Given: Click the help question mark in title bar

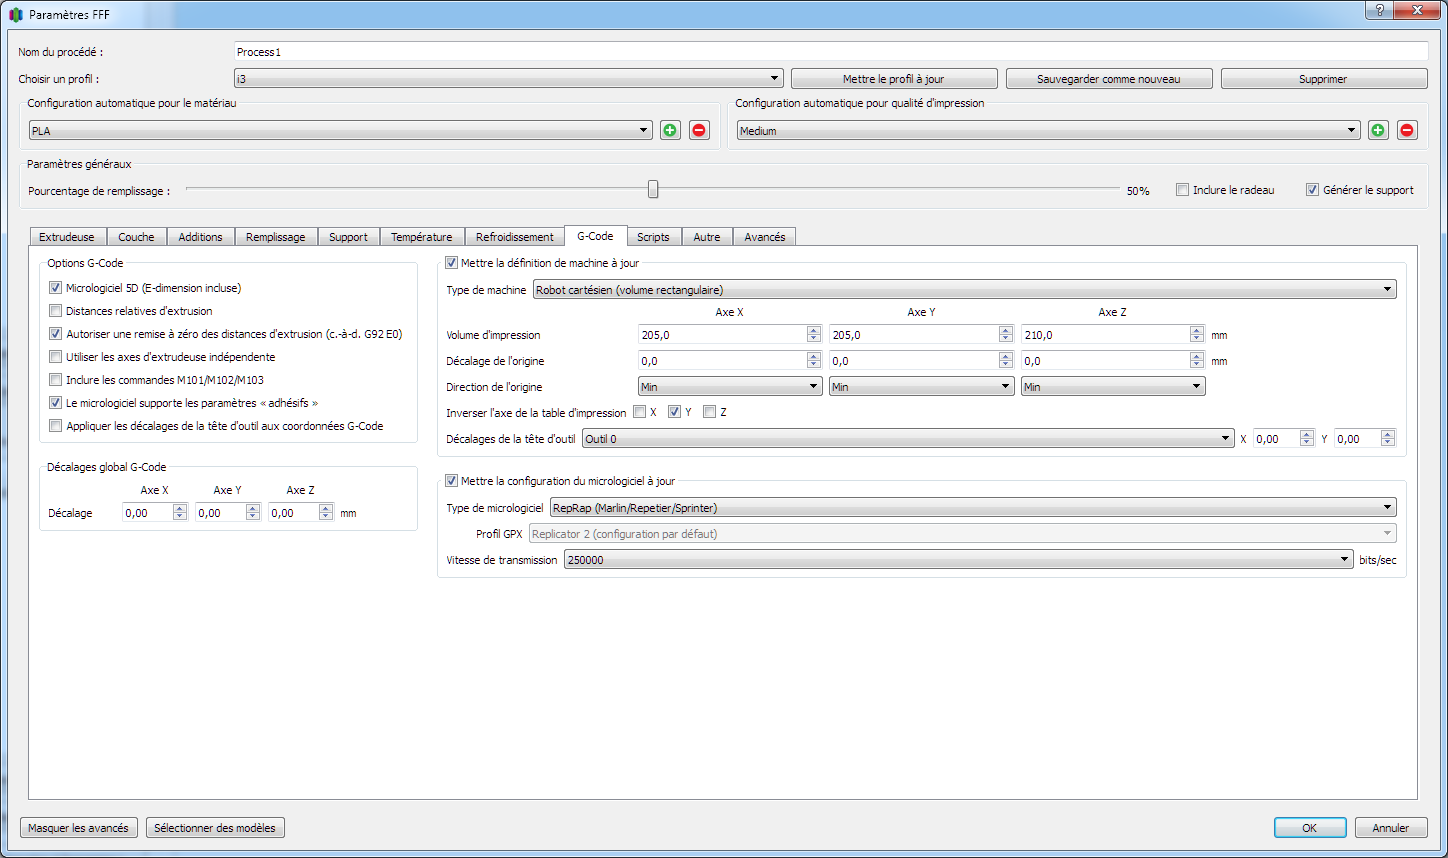Looking at the screenshot, I should [x=1380, y=10].
